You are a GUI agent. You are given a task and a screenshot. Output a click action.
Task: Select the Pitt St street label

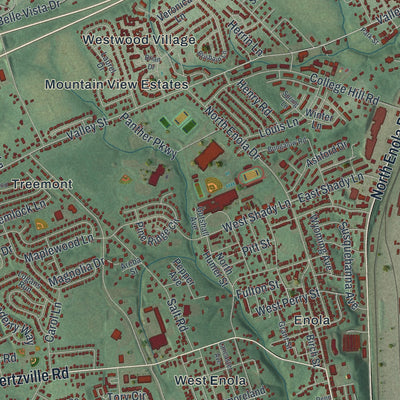(257, 248)
